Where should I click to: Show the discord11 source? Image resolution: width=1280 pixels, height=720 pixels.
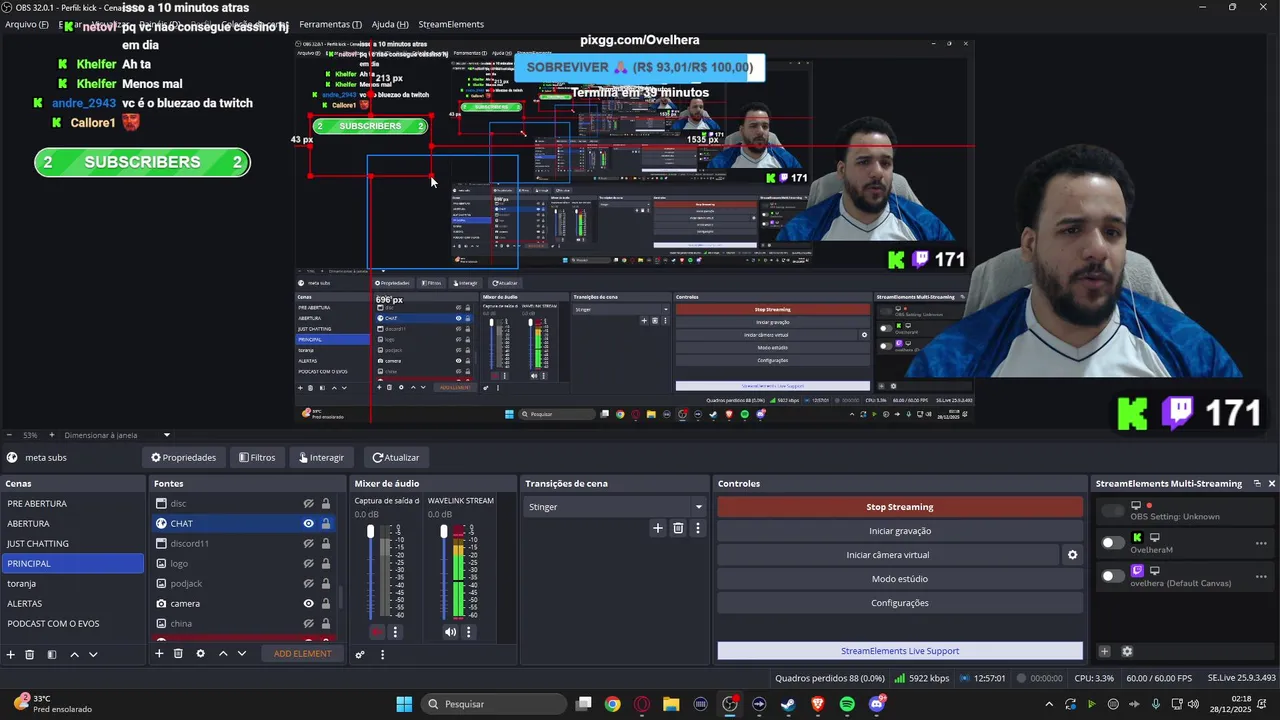pyautogui.click(x=309, y=544)
